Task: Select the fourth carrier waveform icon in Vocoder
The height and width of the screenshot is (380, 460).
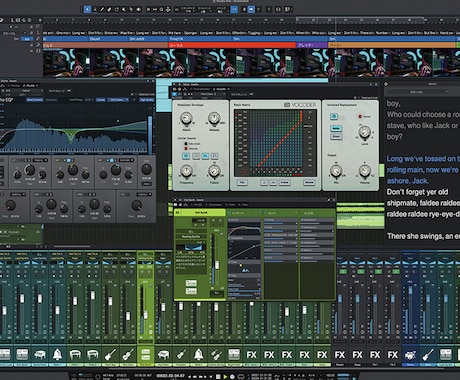Action: [215, 156]
